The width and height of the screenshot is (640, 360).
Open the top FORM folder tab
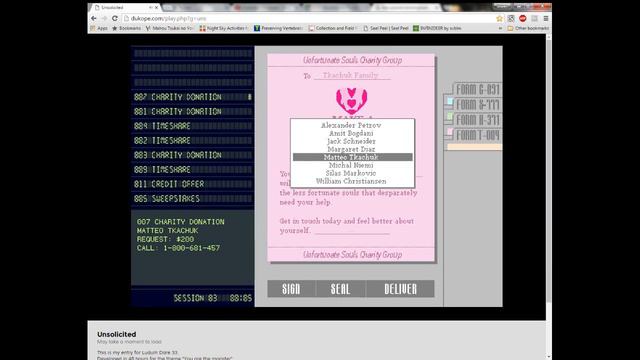coord(477,89)
